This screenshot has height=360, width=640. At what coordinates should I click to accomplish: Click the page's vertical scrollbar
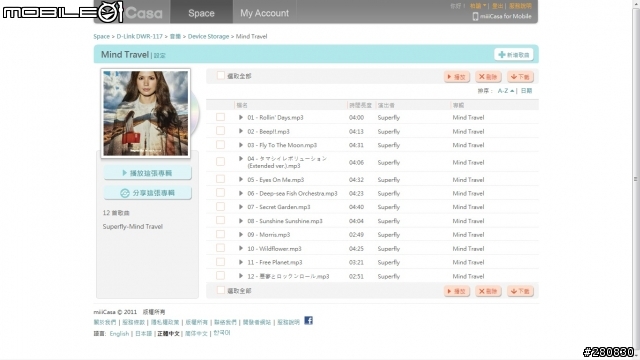(x=636, y=180)
